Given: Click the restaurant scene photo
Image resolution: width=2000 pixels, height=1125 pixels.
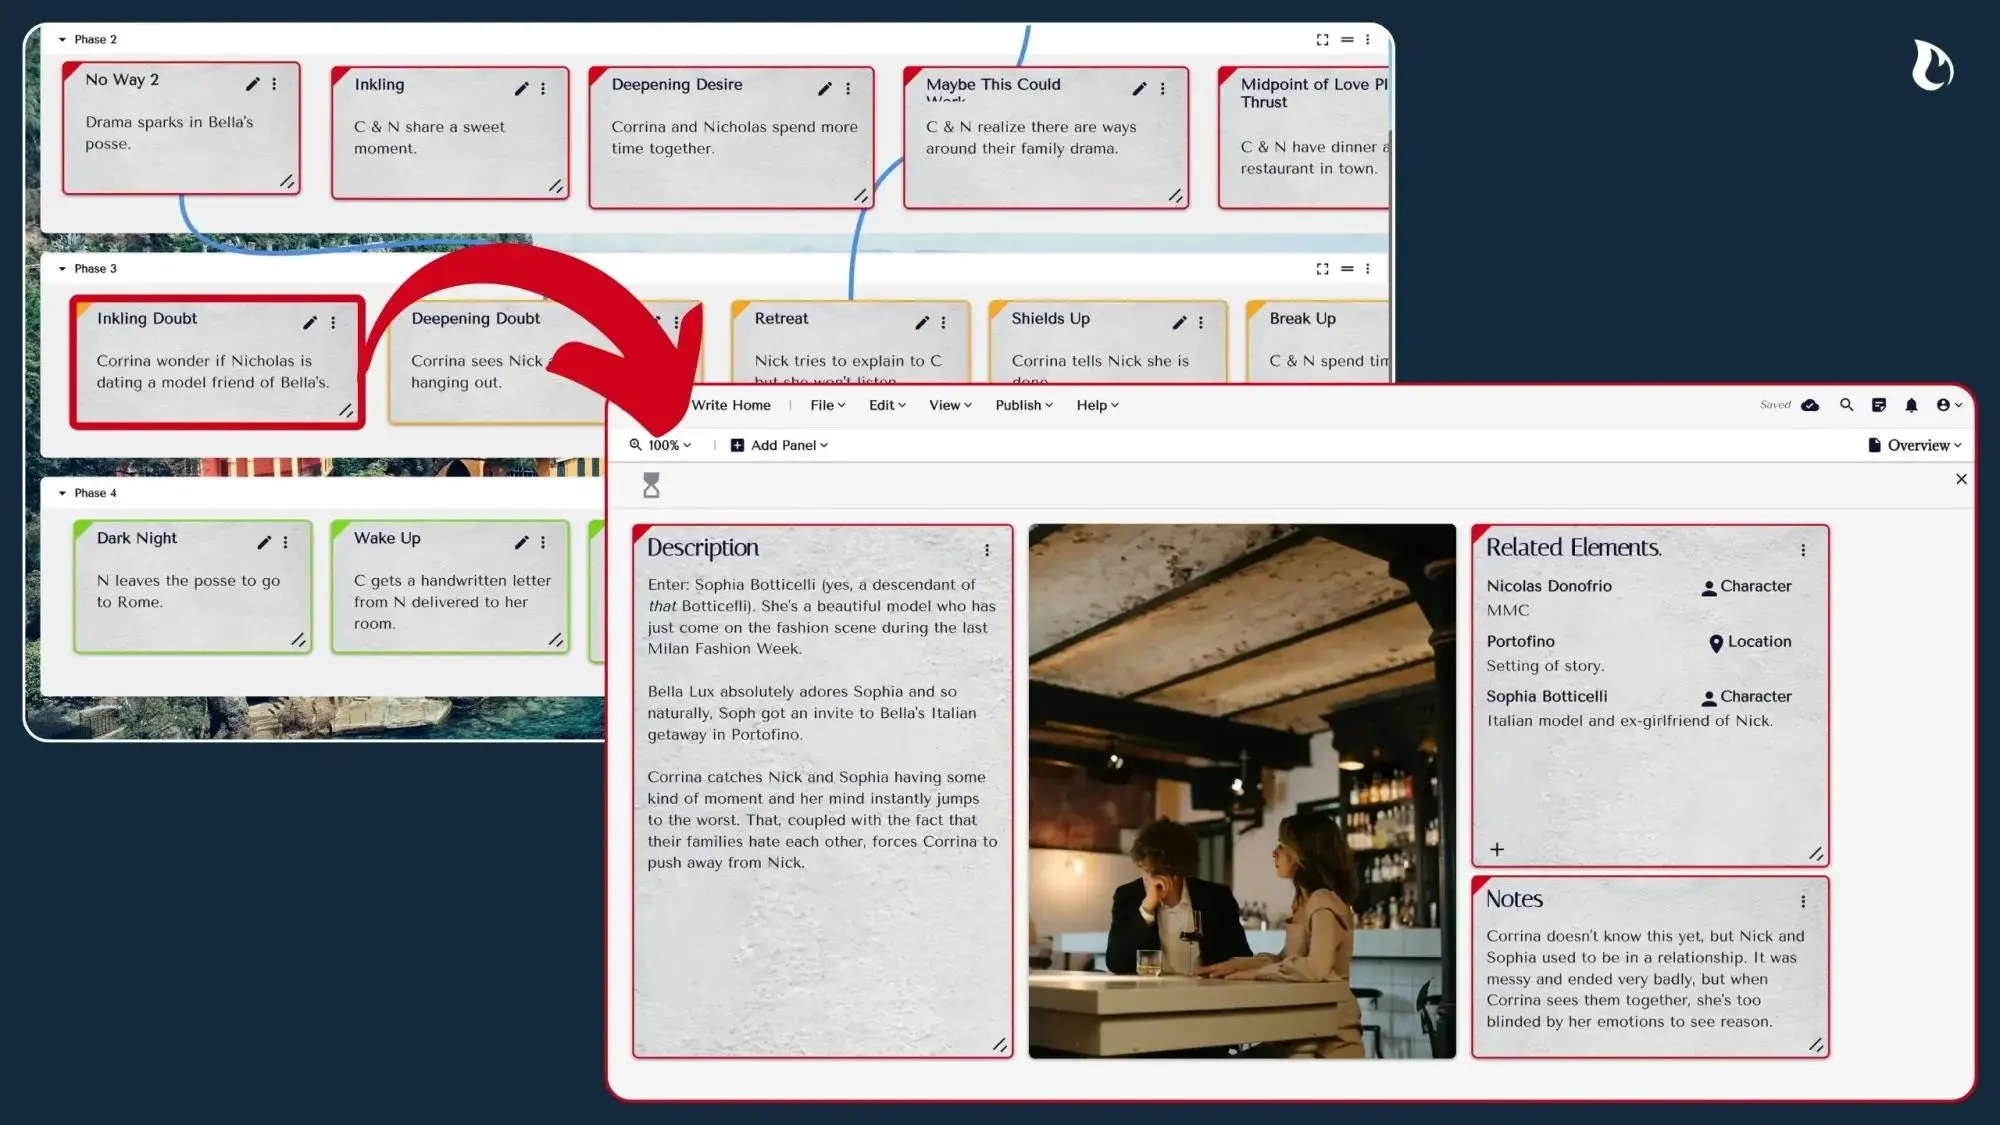Looking at the screenshot, I should pyautogui.click(x=1242, y=791).
